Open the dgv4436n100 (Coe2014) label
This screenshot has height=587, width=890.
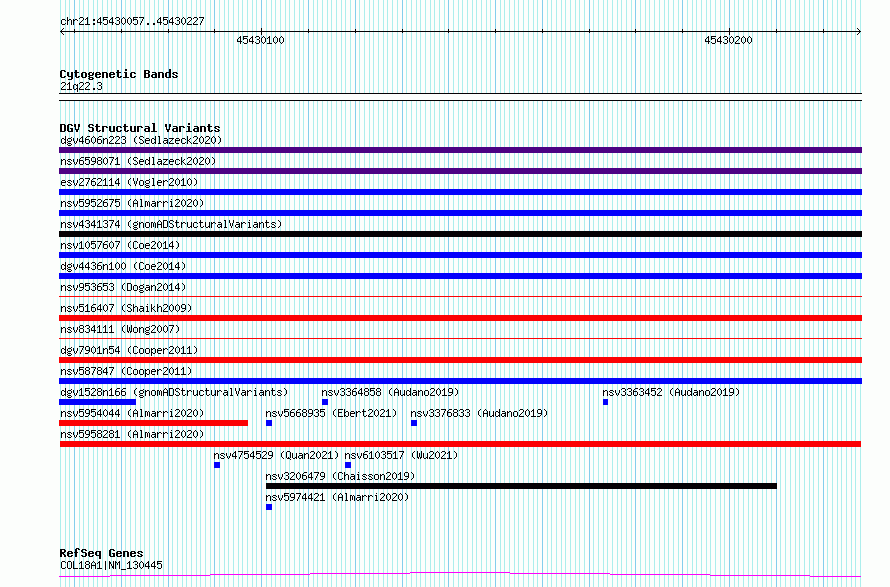point(123,266)
